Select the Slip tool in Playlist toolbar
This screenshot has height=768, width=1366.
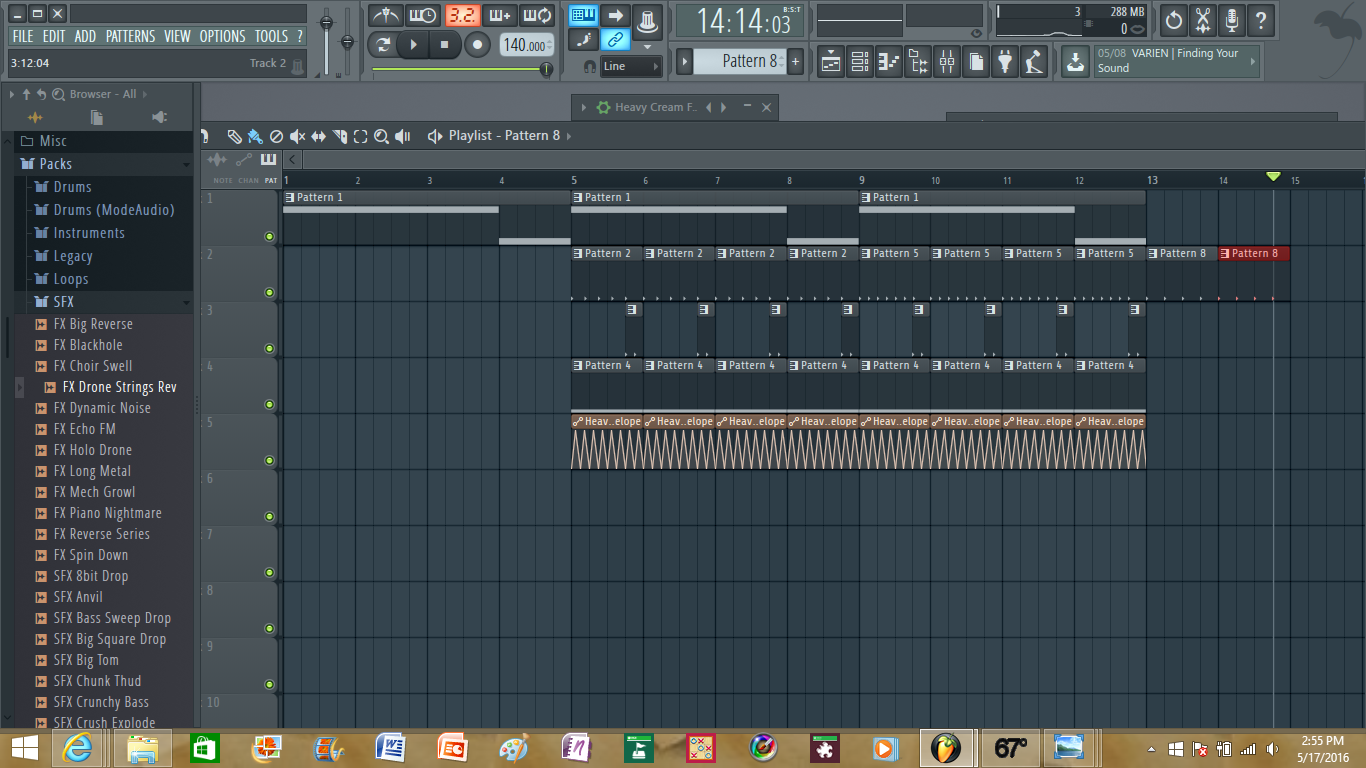pos(318,136)
